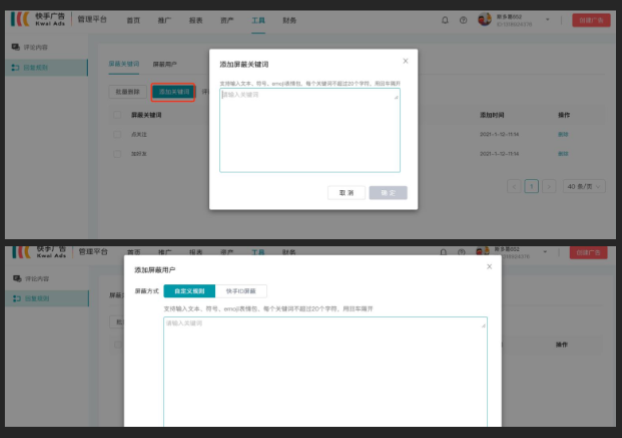Go to previous page using left pagination arrow
Image resolution: width=622 pixels, height=438 pixels.
coord(514,186)
